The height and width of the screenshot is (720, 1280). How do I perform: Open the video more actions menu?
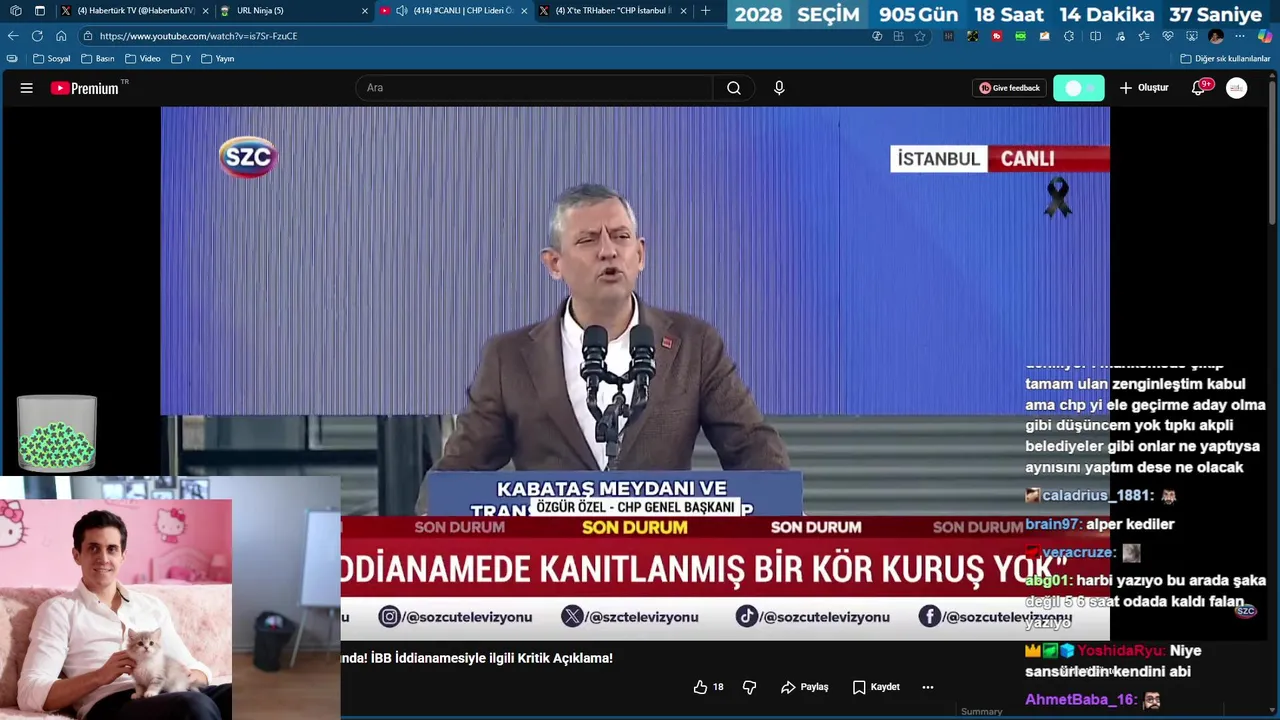click(x=928, y=687)
